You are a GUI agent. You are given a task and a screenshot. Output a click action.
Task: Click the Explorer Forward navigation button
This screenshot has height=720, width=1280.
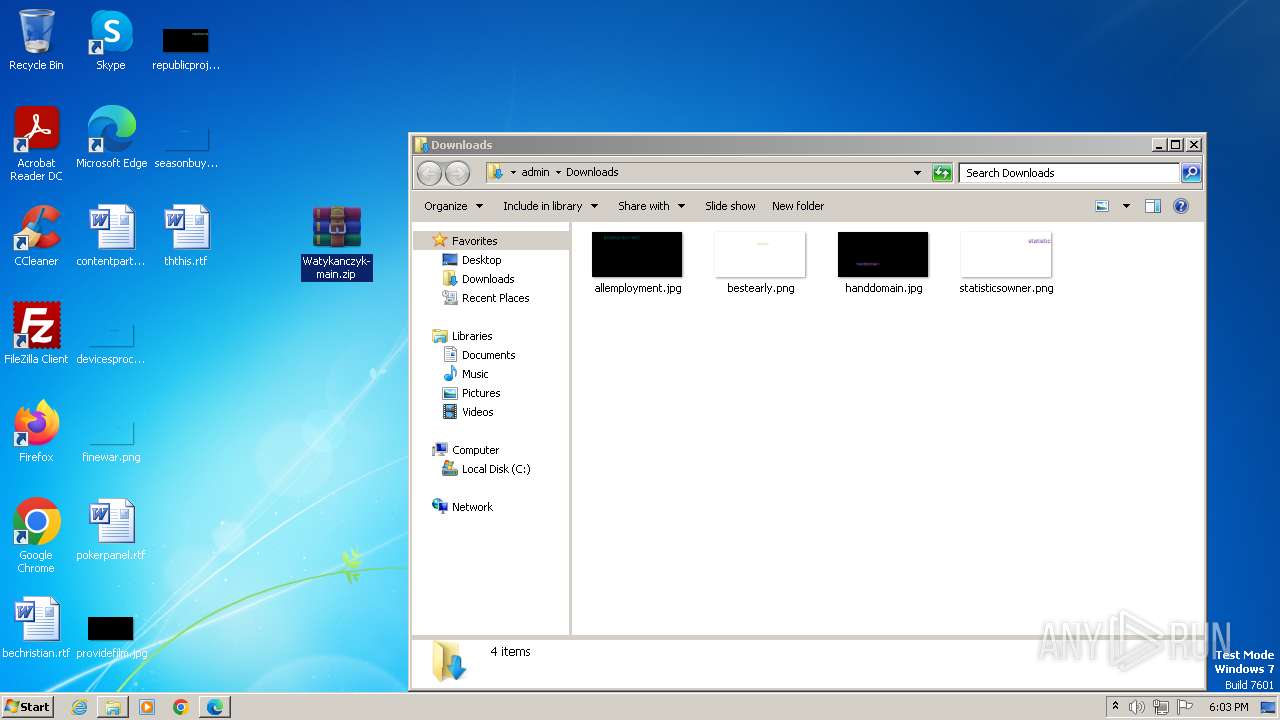[x=457, y=173]
